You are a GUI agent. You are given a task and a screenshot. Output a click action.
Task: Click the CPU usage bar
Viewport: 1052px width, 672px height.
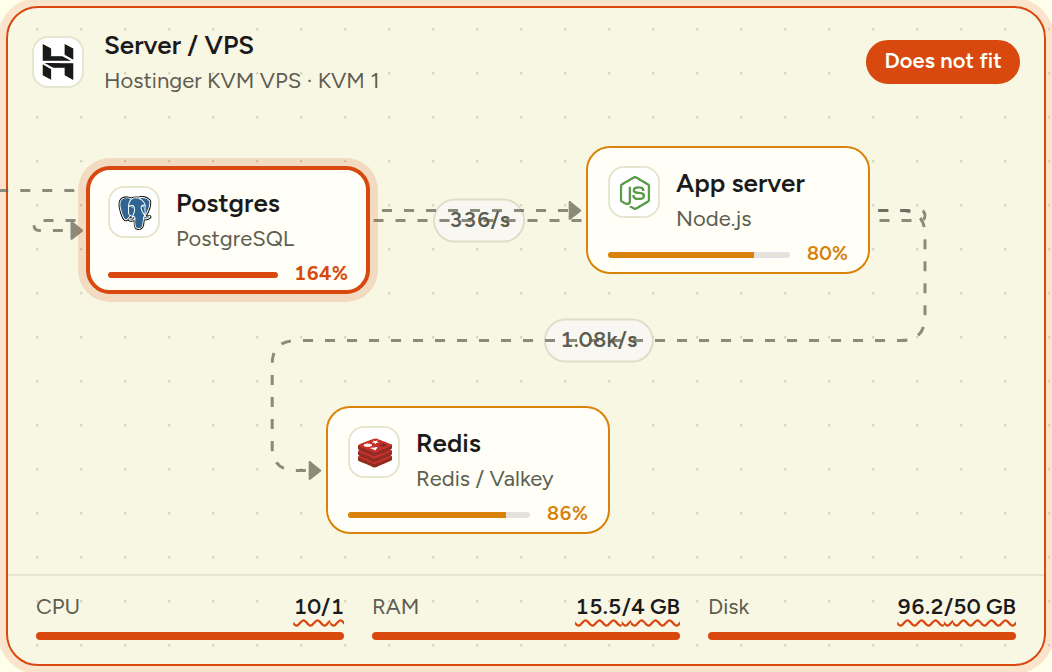[x=190, y=636]
